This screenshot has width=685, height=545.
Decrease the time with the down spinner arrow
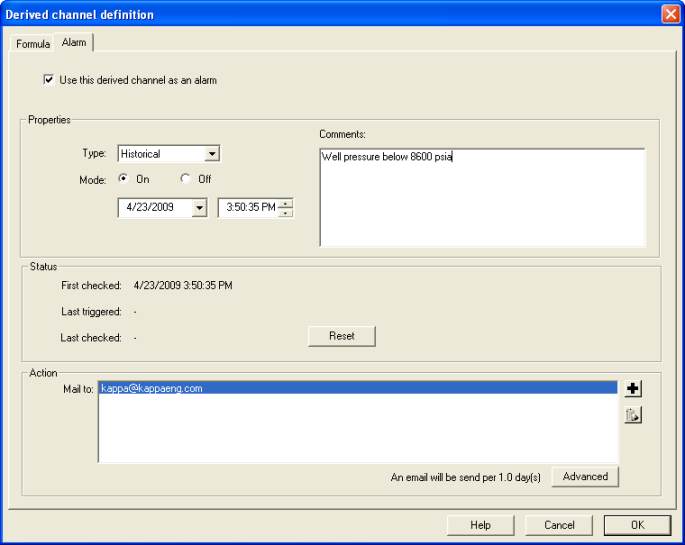click(286, 213)
